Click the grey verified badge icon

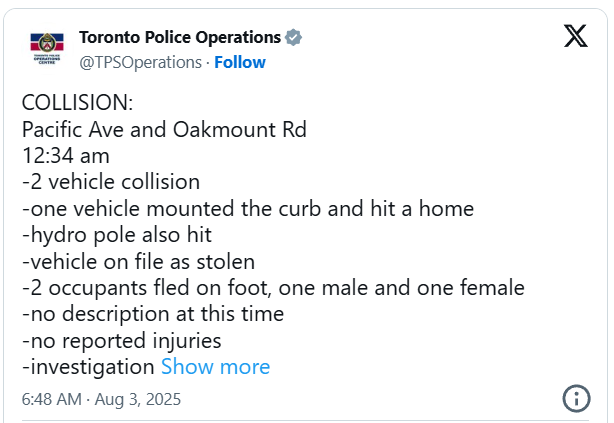coord(293,38)
